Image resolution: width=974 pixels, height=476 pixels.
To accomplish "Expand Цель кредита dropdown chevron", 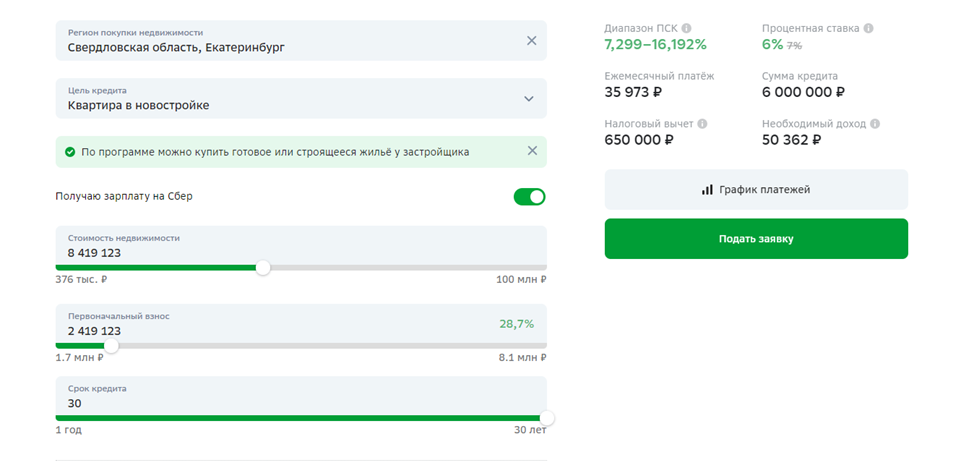I will [x=529, y=99].
